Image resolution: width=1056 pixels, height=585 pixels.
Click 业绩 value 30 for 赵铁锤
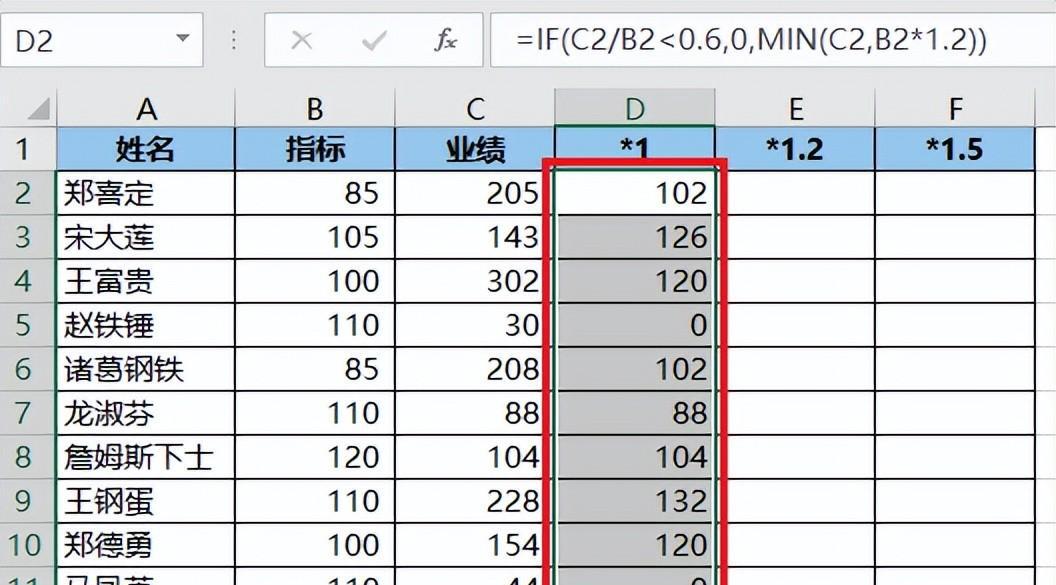[x=475, y=325]
